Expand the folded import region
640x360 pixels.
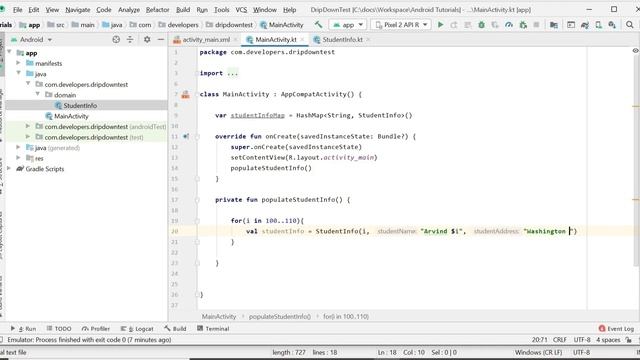coord(232,73)
